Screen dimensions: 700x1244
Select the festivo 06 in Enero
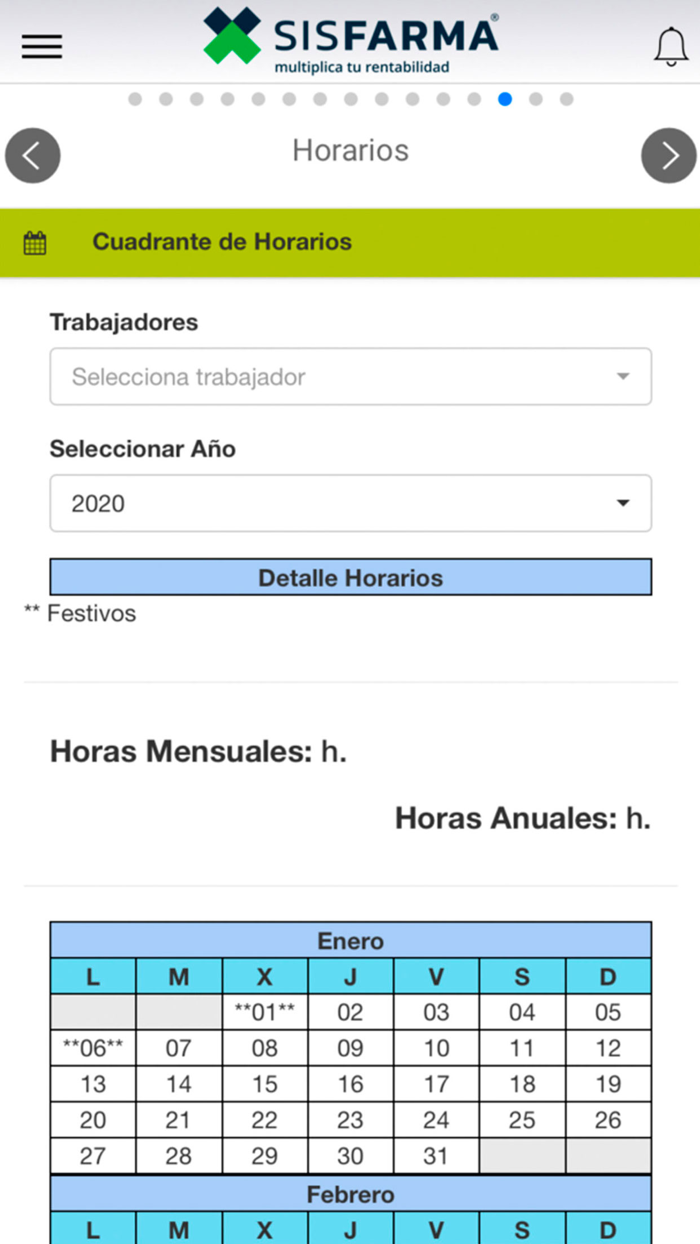(92, 1048)
